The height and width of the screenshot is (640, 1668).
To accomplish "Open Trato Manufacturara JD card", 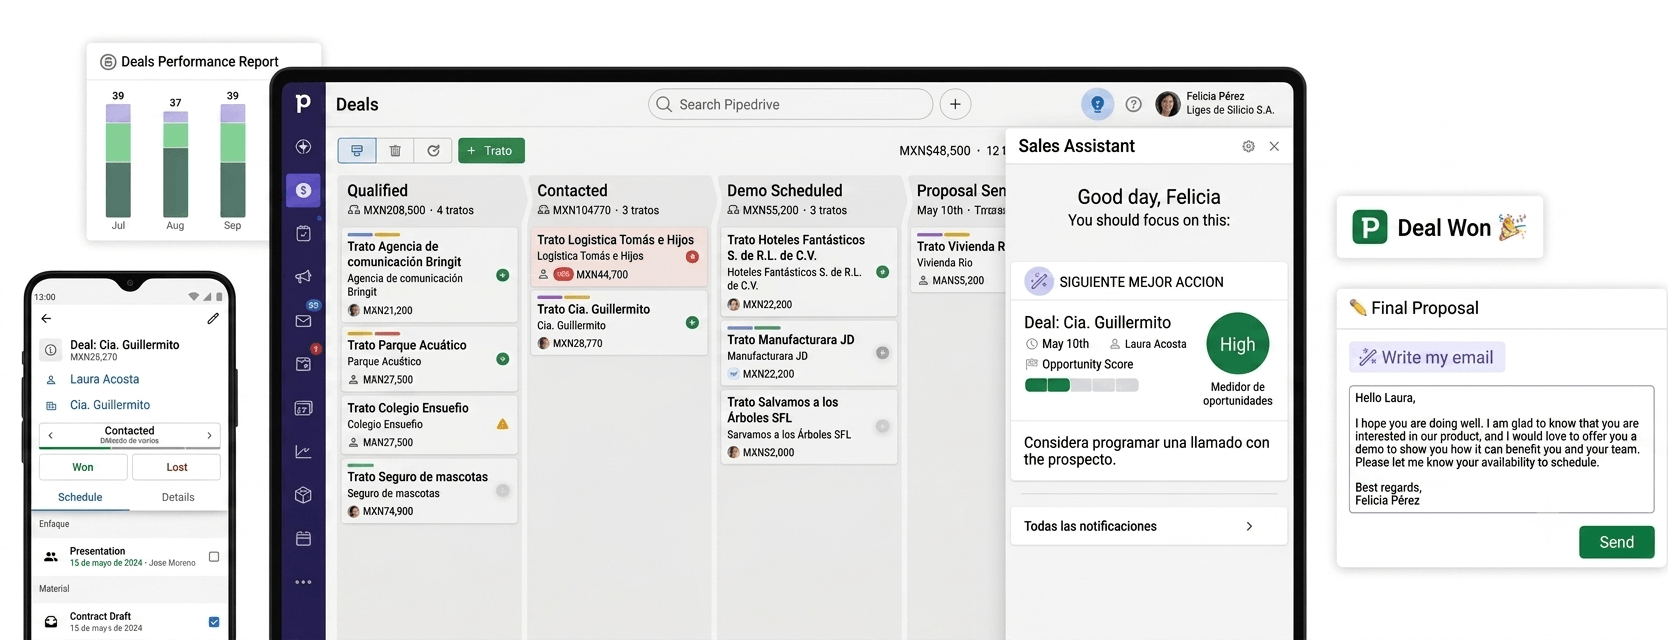I will tap(809, 353).
